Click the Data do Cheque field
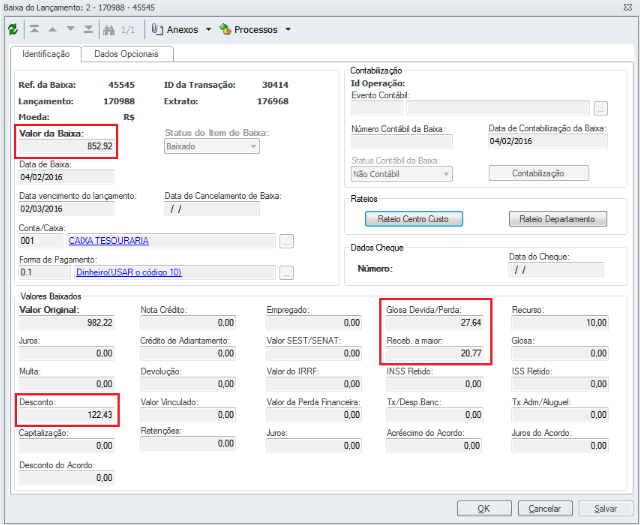 (x=556, y=270)
